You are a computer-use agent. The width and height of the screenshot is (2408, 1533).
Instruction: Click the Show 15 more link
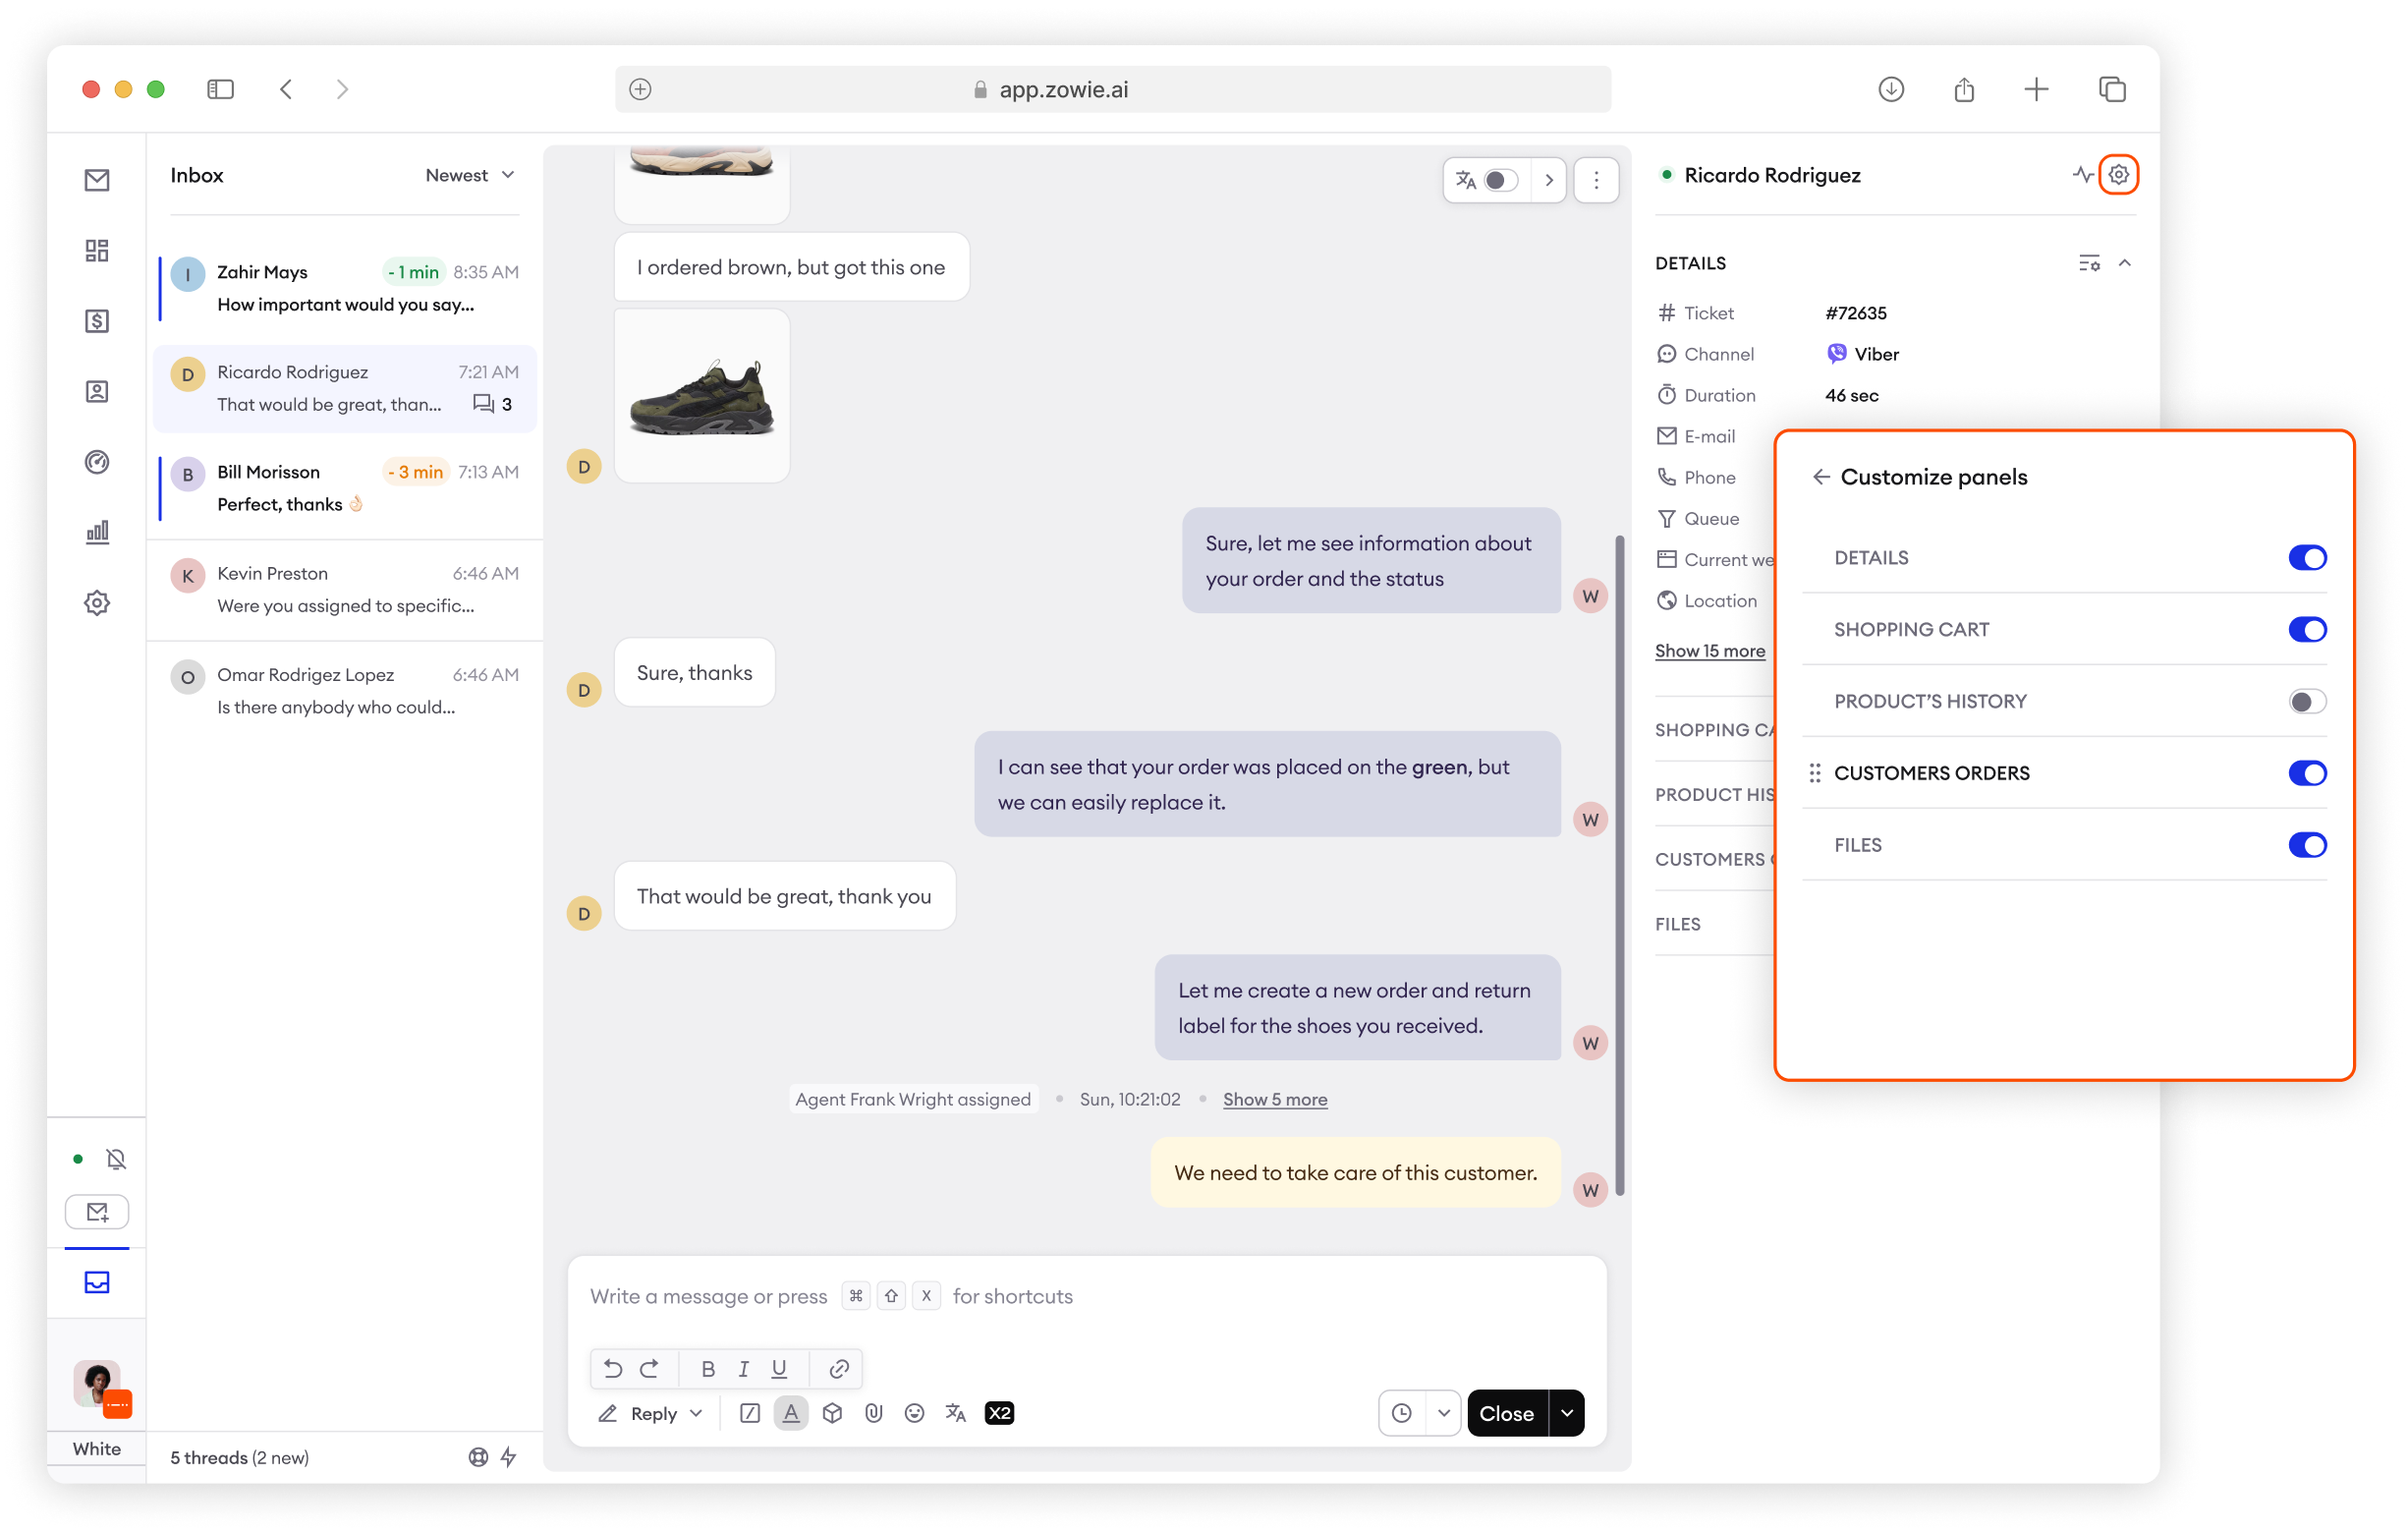[1710, 651]
